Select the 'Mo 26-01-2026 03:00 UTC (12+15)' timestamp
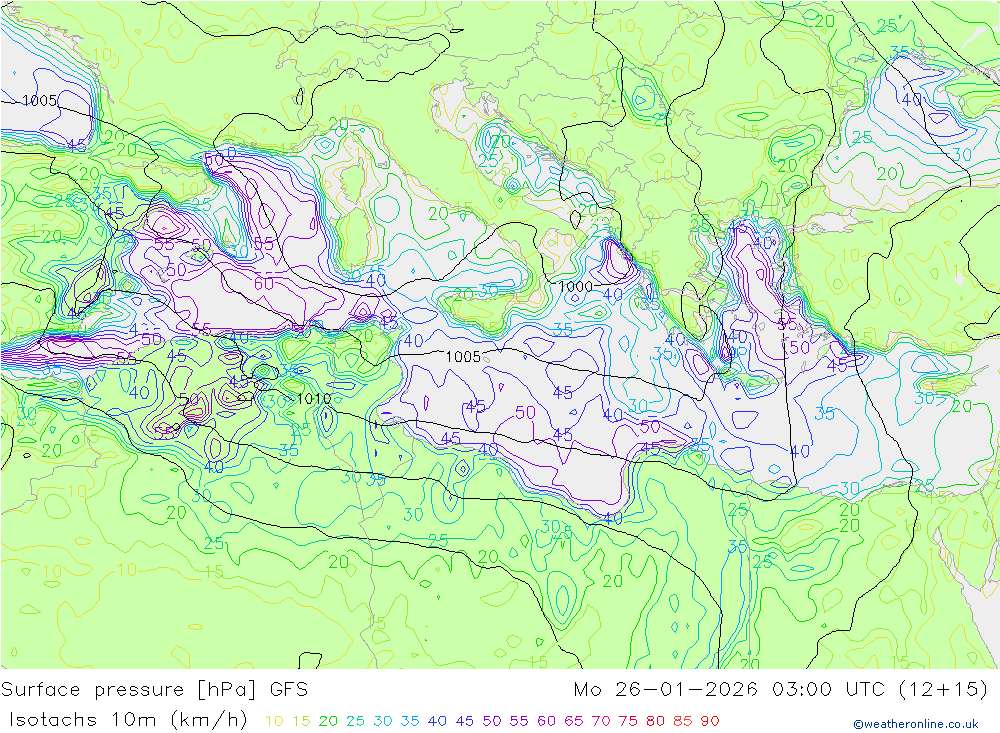Viewport: 1000px width, 733px height. (x=781, y=690)
